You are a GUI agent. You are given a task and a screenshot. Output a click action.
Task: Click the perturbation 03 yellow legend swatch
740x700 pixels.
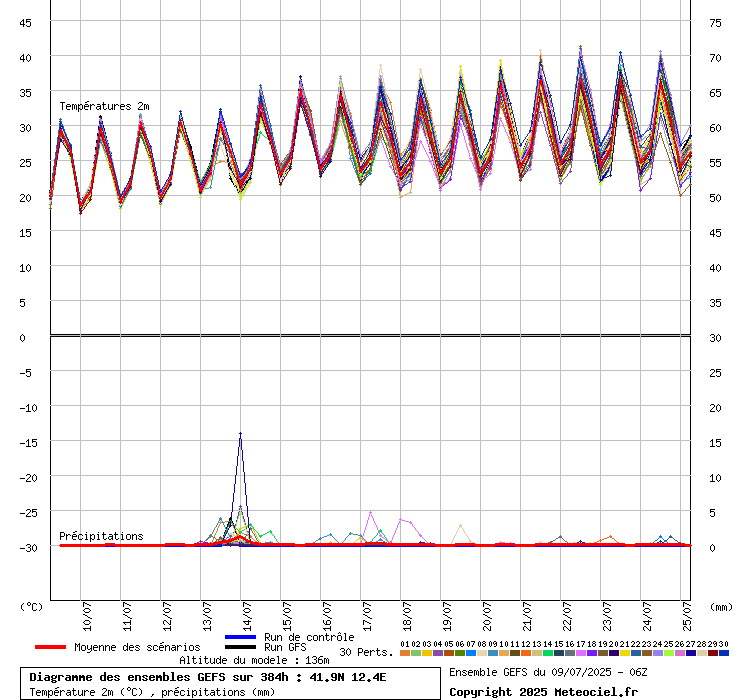coord(427,653)
